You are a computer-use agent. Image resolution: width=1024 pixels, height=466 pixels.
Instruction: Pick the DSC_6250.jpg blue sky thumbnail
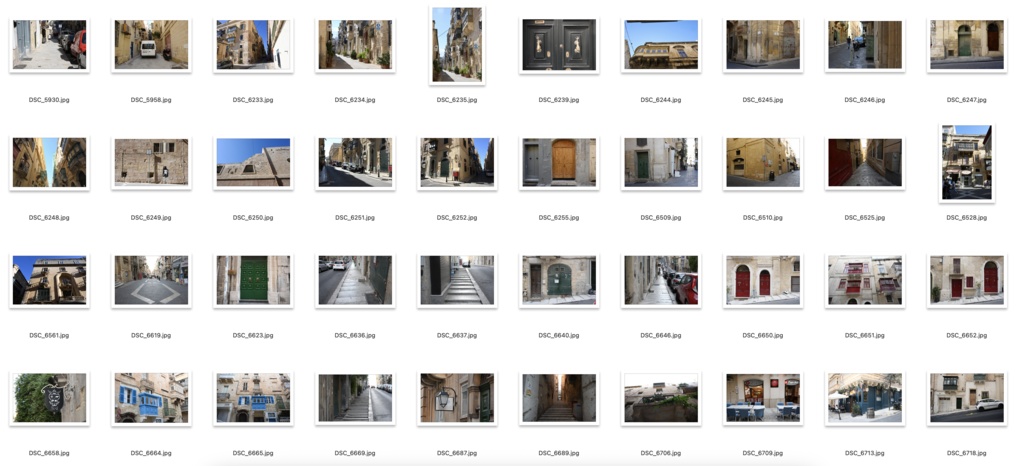[253, 163]
